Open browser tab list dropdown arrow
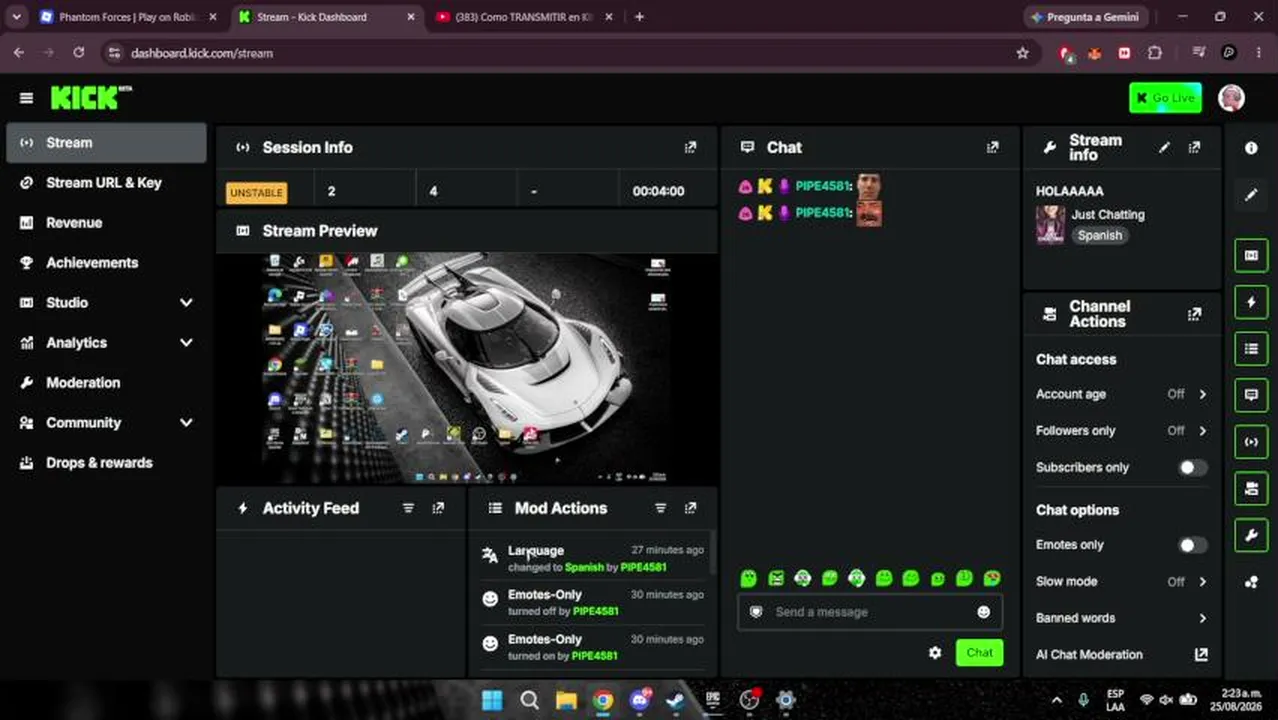This screenshot has width=1278, height=720. tap(16, 17)
